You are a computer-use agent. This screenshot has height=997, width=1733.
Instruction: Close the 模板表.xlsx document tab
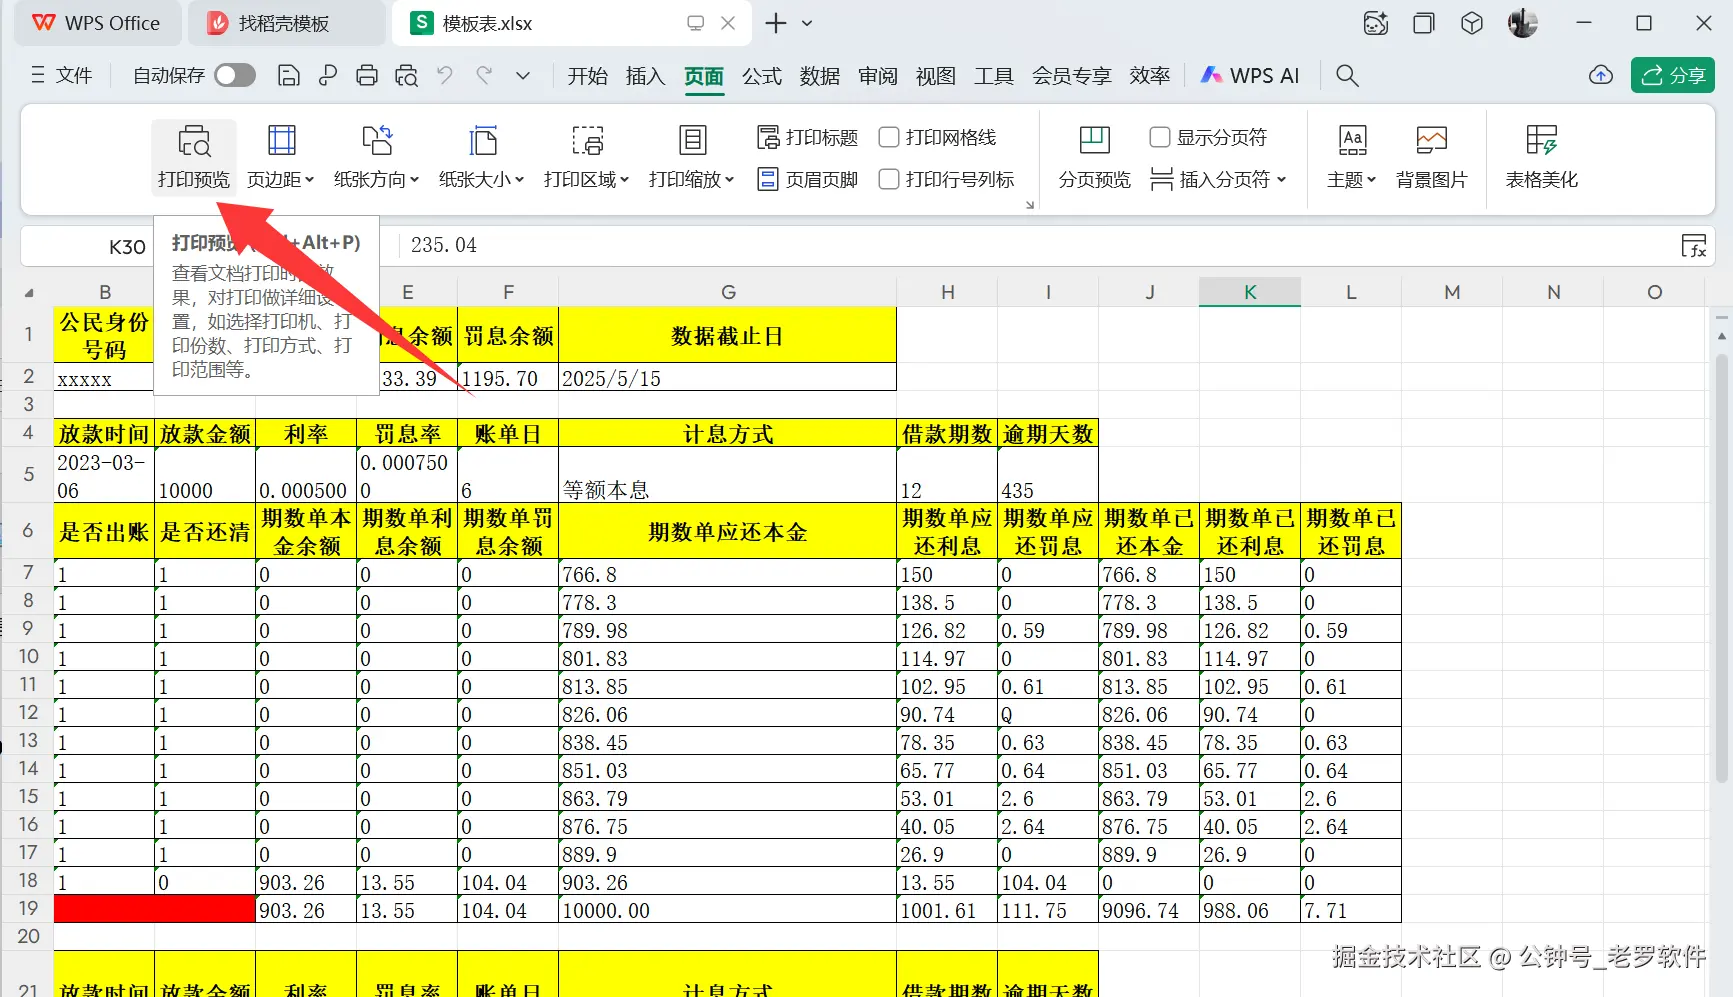click(728, 23)
